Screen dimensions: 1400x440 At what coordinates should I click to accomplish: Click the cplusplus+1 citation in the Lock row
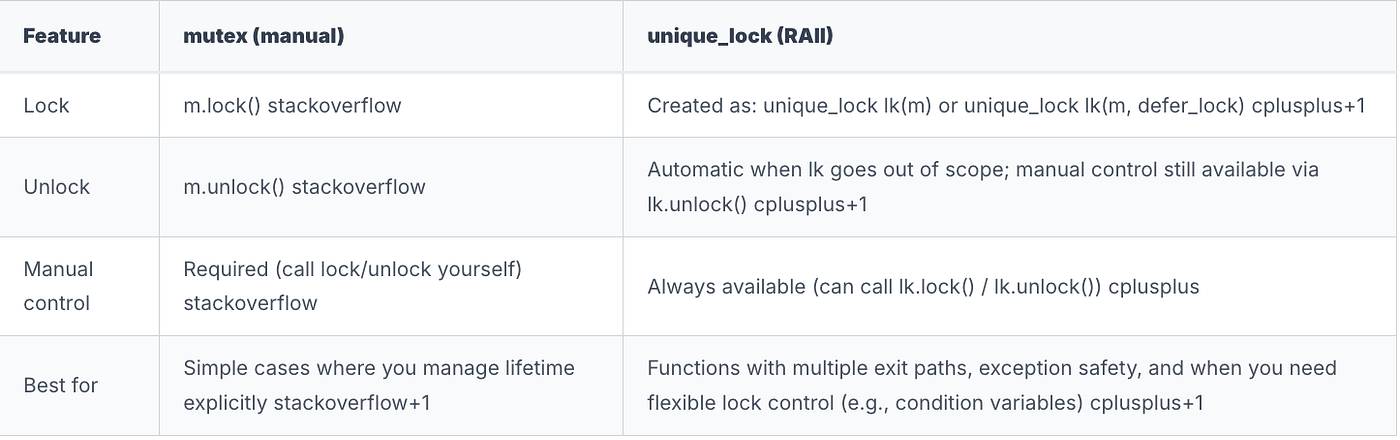(x=1308, y=105)
